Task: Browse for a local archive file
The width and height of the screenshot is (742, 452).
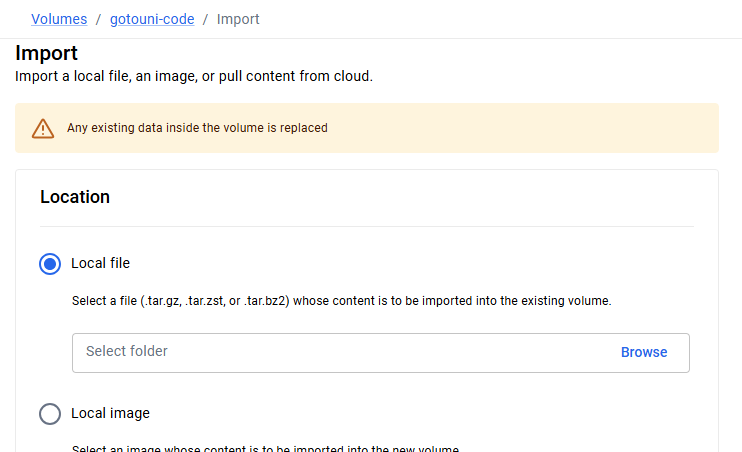Action: (644, 352)
